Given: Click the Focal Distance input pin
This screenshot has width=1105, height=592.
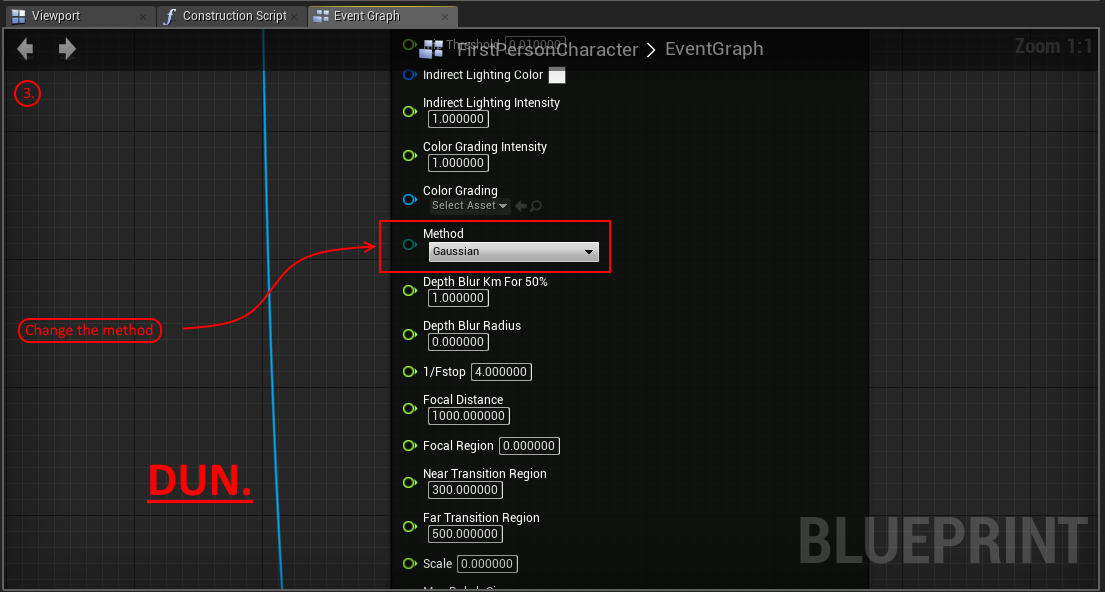Looking at the screenshot, I should (x=409, y=409).
